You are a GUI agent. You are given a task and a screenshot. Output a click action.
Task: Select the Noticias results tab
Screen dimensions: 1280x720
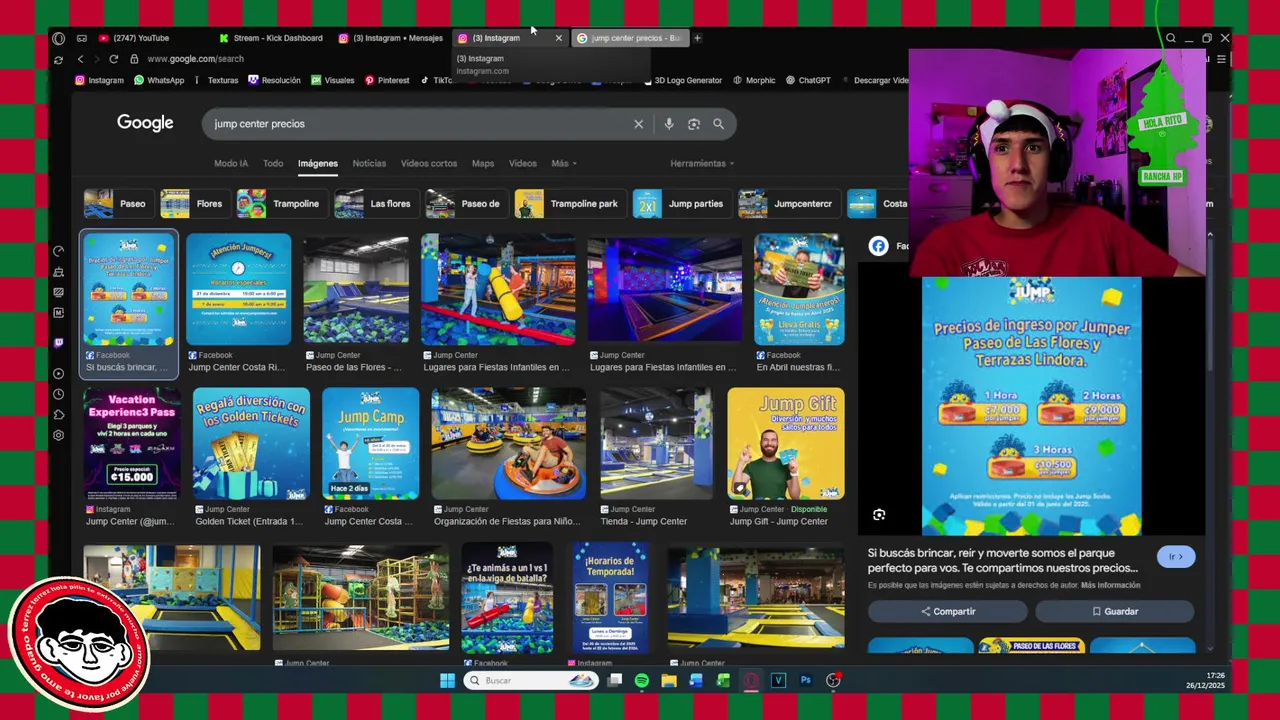pos(369,163)
